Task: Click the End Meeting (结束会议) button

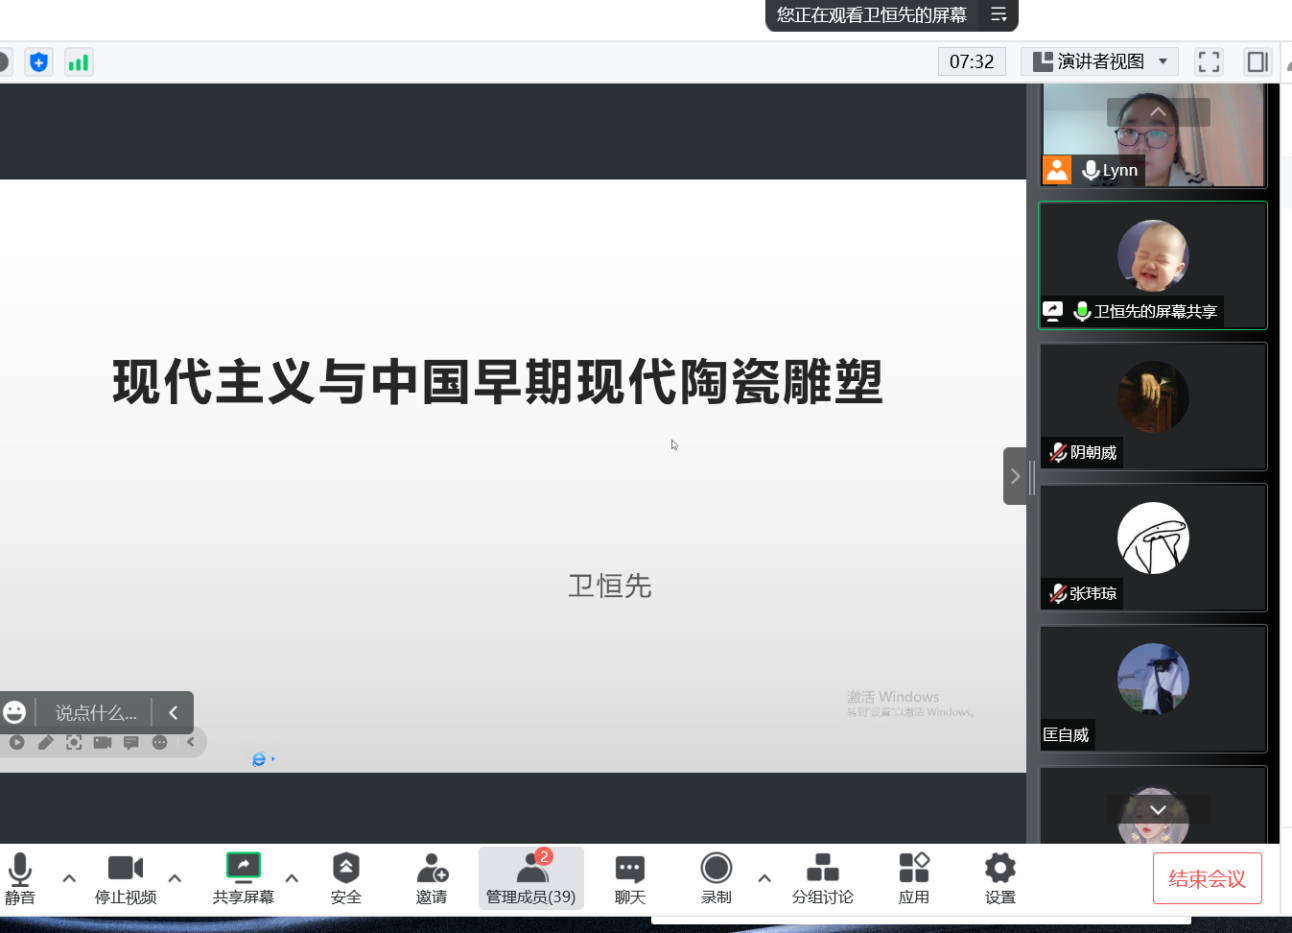Action: 1207,878
